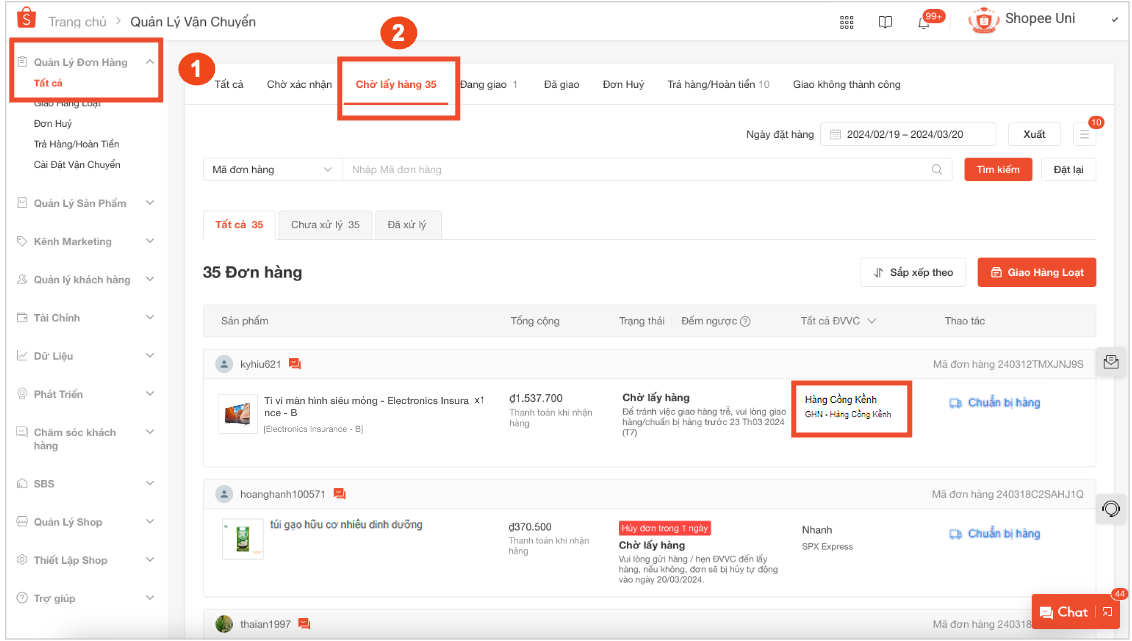This screenshot has height=641, width=1132.
Task: Click the countdown help question icon
Action: (745, 321)
